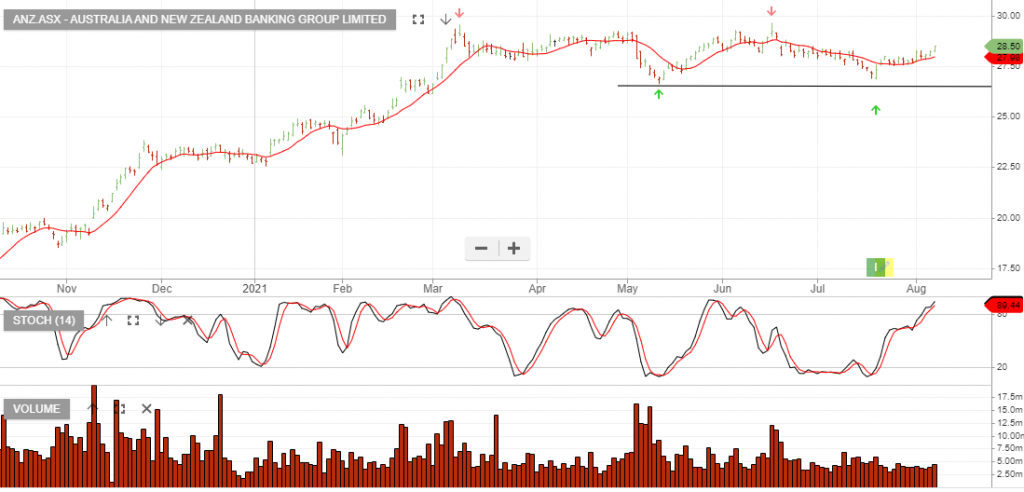This screenshot has width=1024, height=492.
Task: Click the 'Aug' date axis label
Action: coord(917,287)
